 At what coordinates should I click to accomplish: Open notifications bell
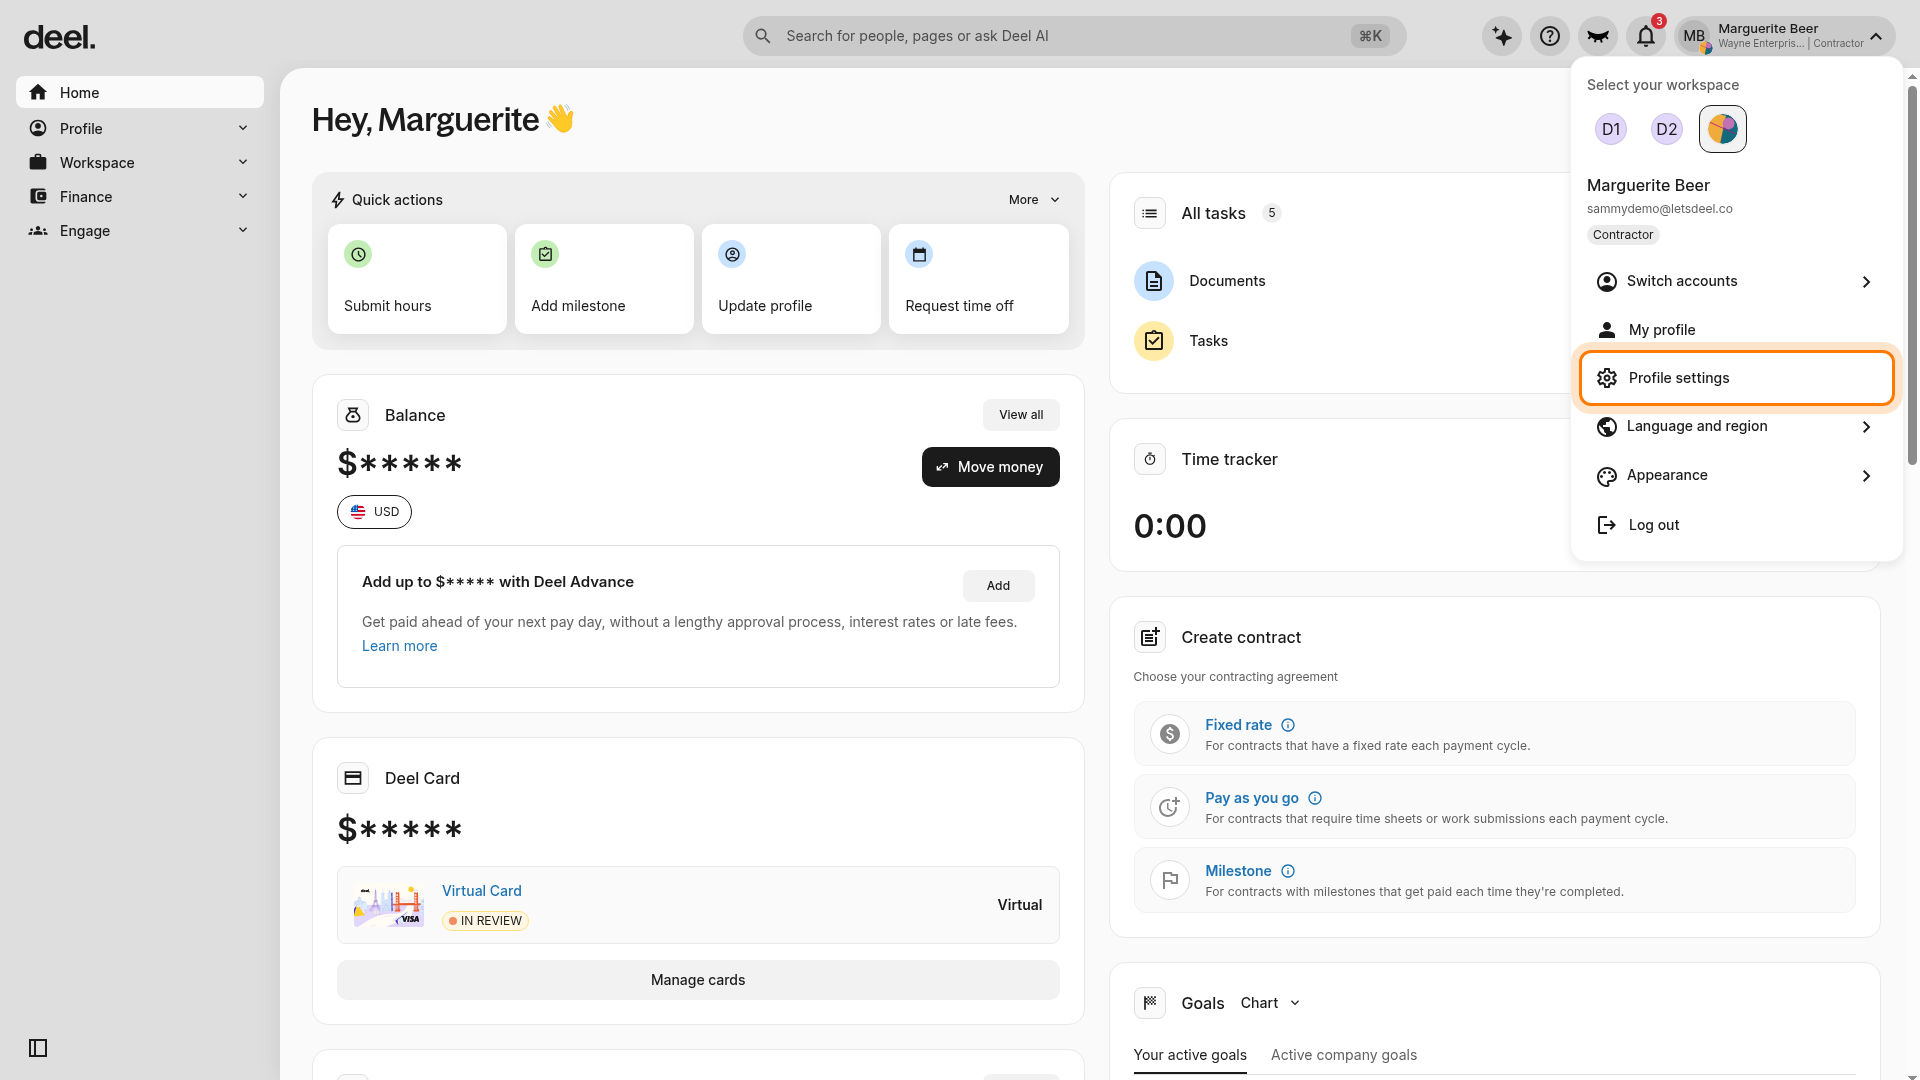point(1646,36)
